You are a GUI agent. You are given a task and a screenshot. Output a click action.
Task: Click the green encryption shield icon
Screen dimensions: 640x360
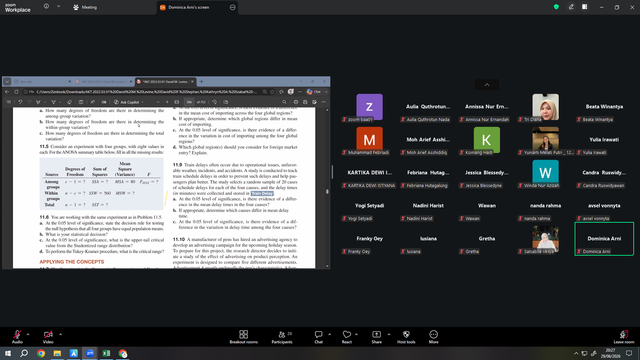coord(556,7)
